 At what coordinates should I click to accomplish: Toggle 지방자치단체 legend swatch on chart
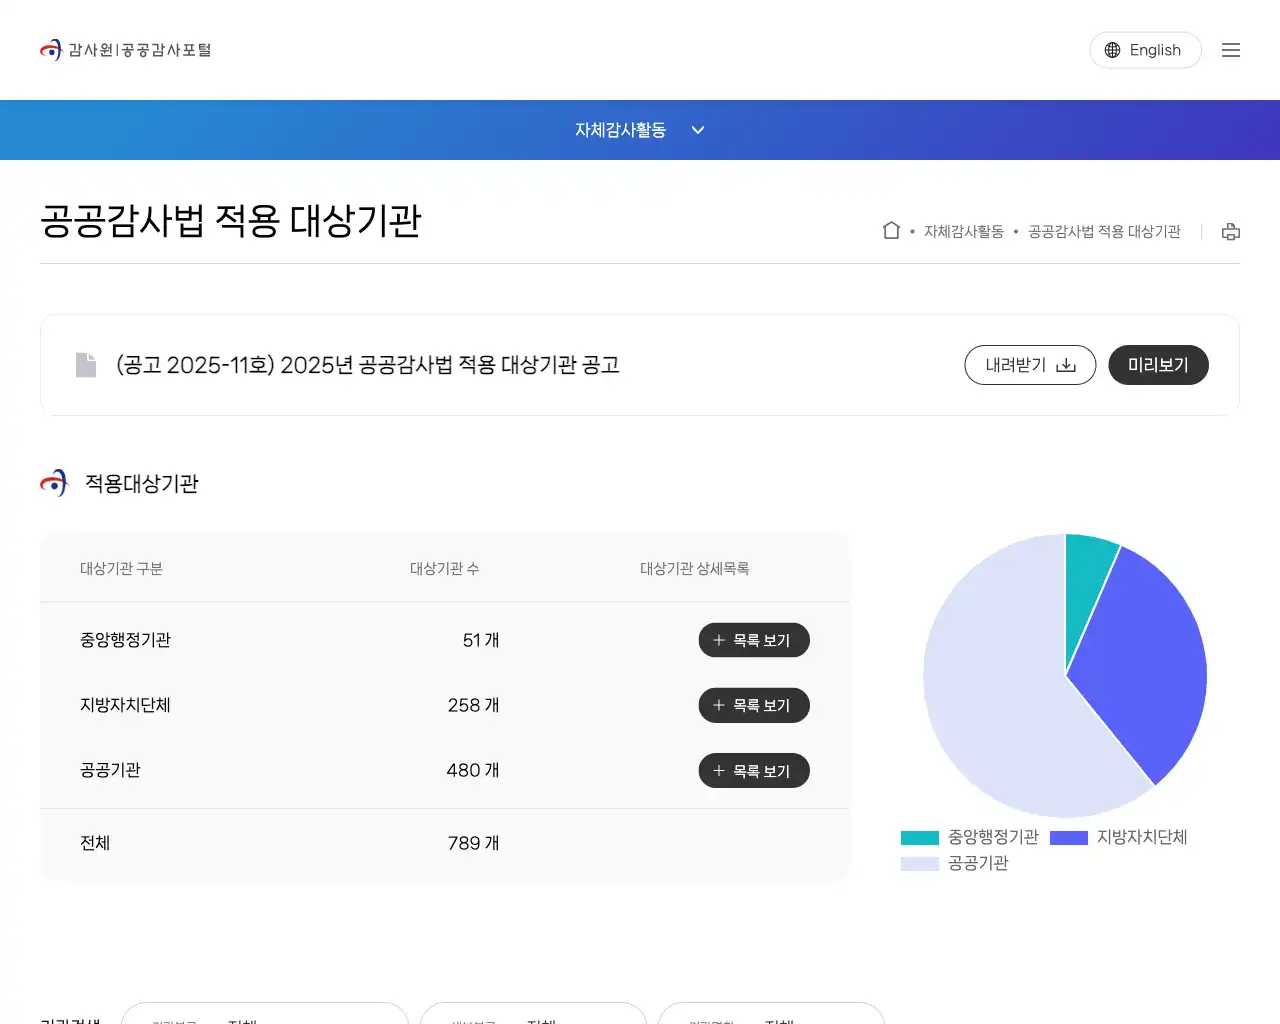pyautogui.click(x=1068, y=838)
